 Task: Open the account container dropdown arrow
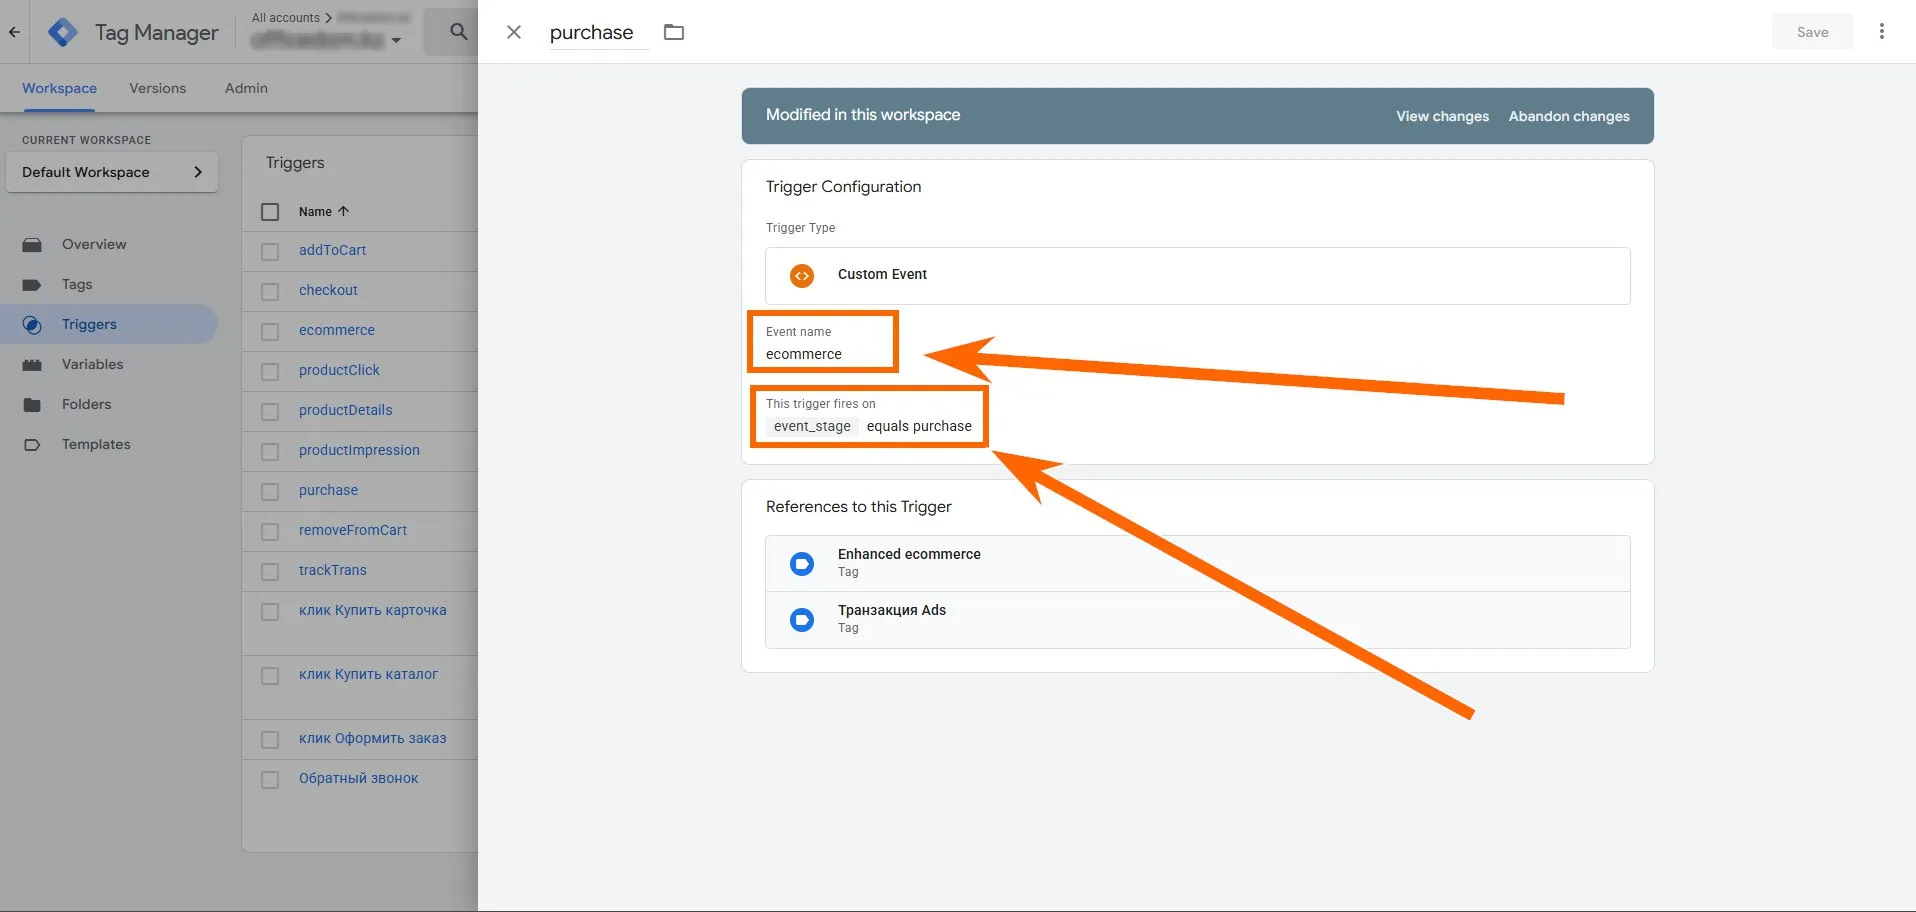tap(396, 41)
